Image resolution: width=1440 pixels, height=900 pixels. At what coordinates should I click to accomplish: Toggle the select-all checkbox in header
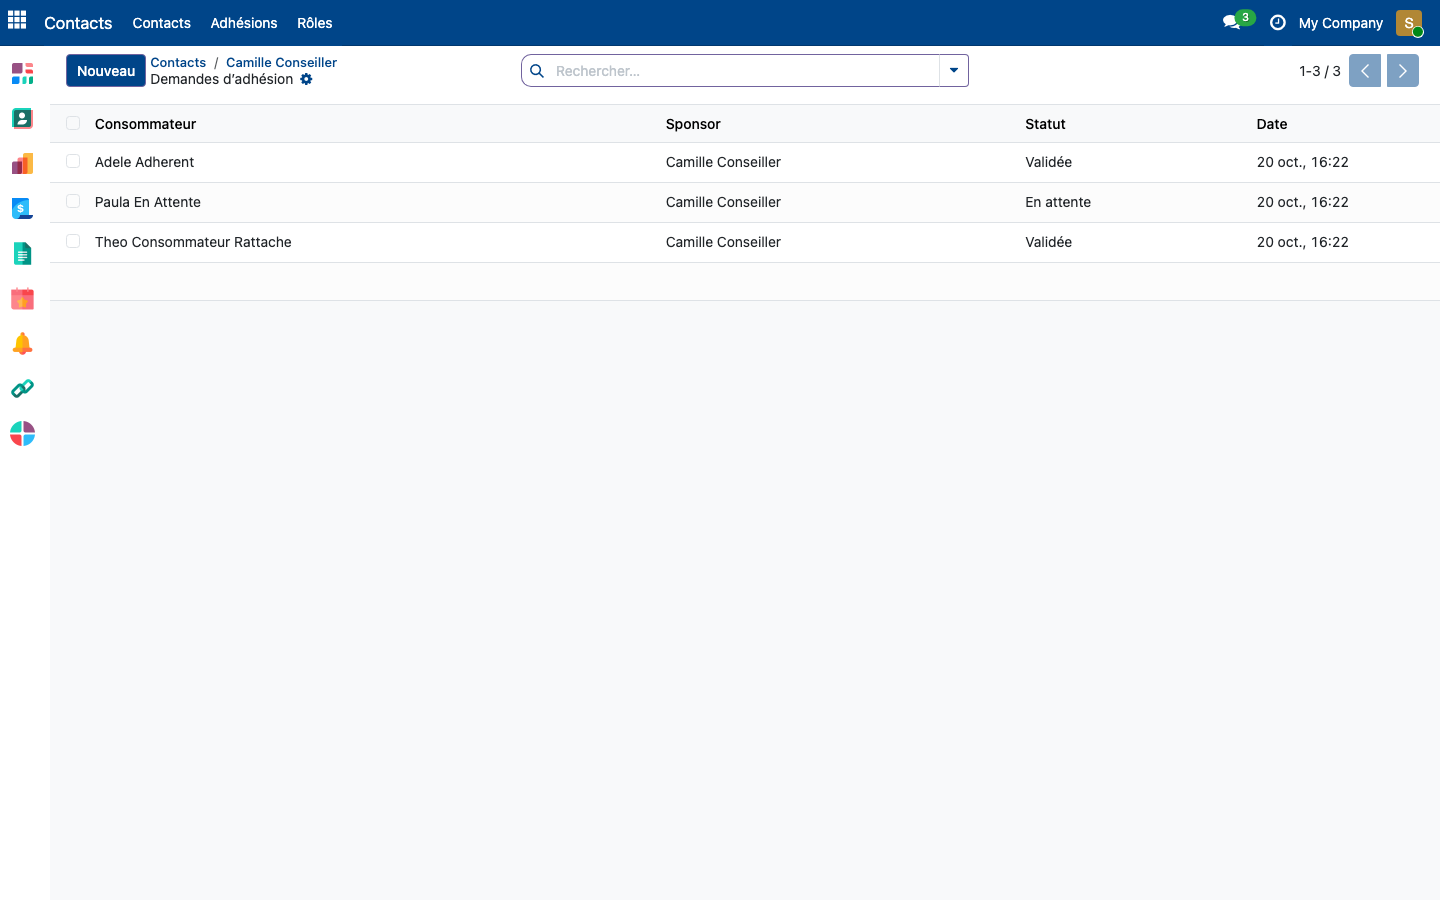[73, 123]
